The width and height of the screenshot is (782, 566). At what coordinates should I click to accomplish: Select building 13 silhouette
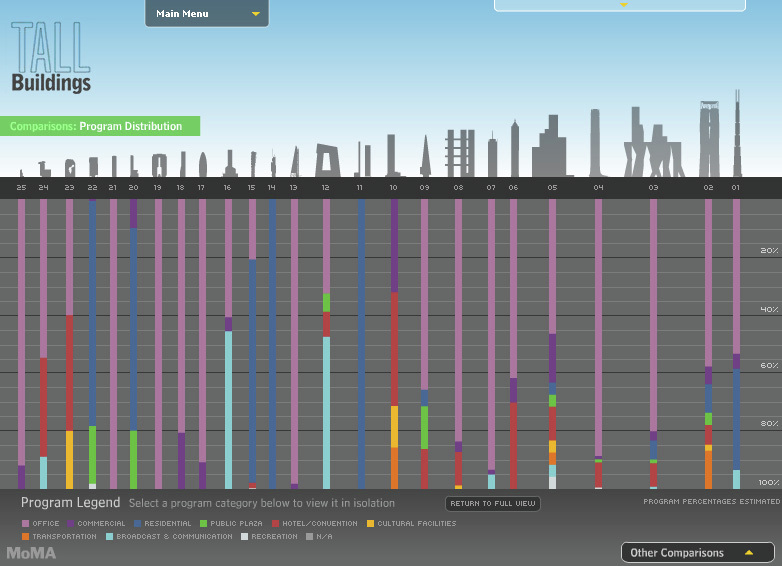point(295,163)
